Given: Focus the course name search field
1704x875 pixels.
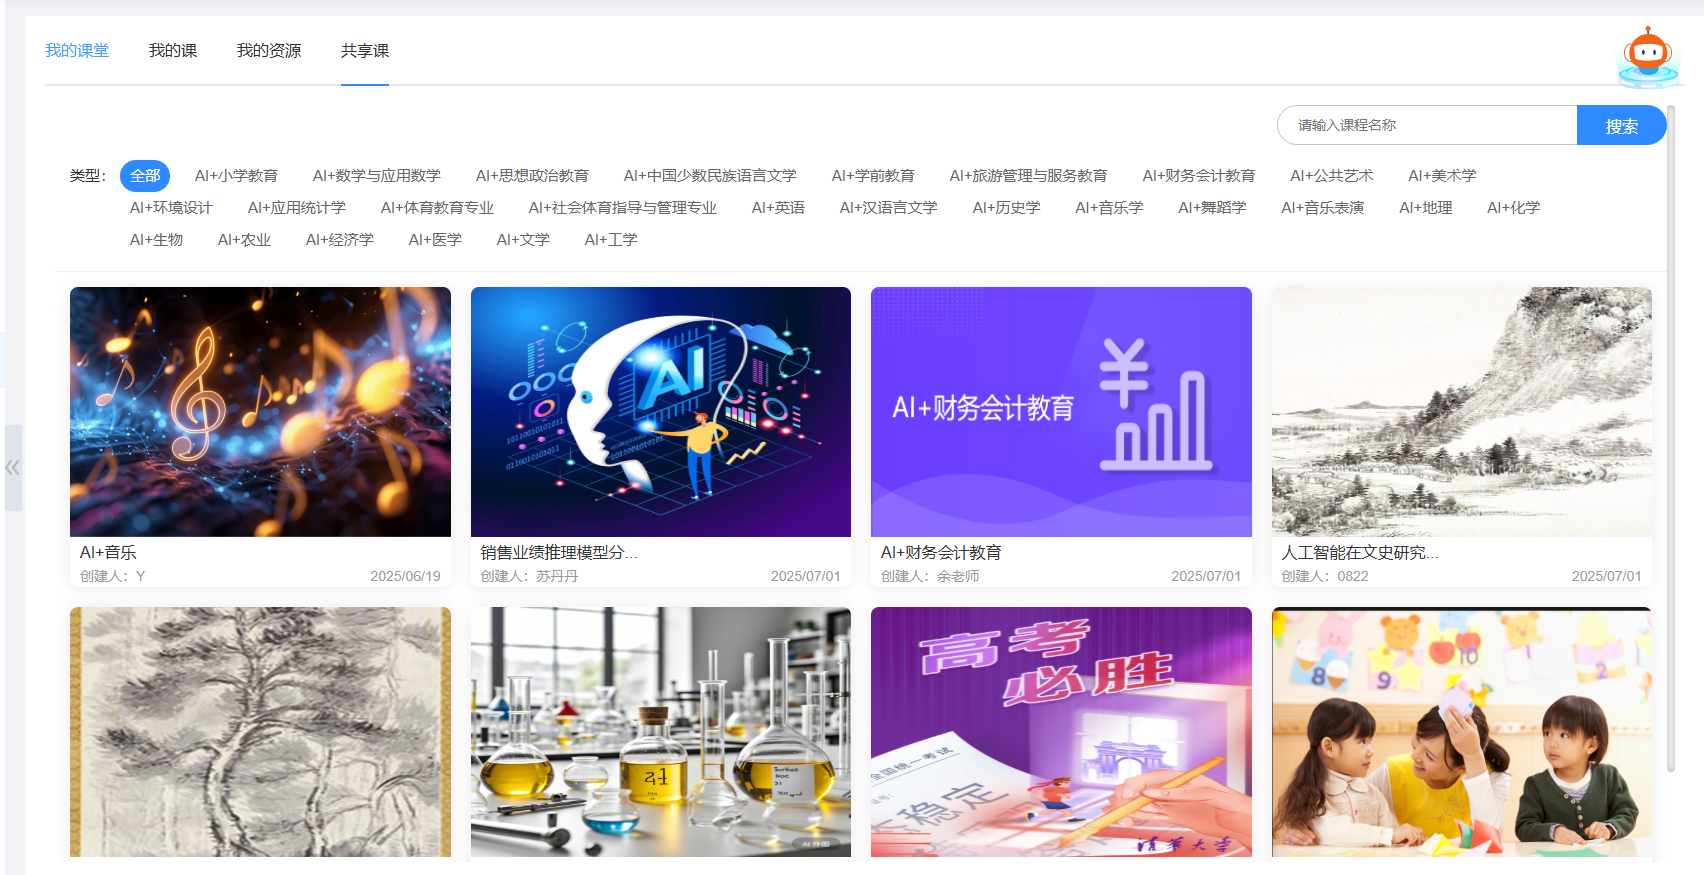Looking at the screenshot, I should tap(1427, 126).
